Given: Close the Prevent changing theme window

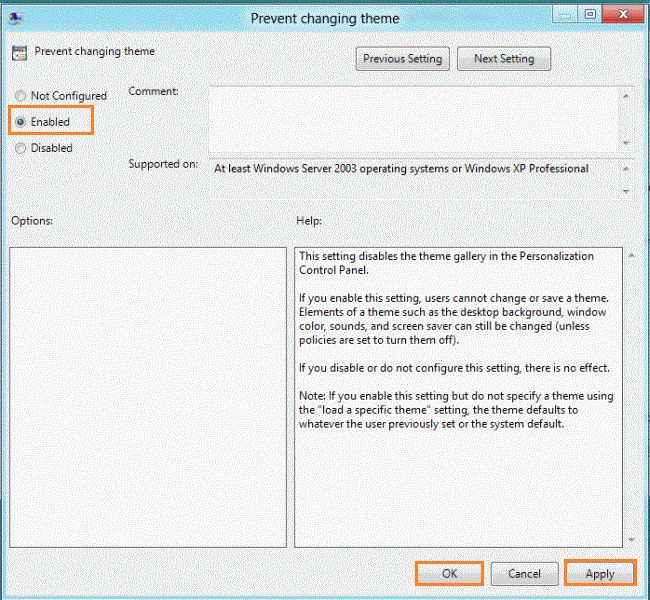Looking at the screenshot, I should (623, 15).
